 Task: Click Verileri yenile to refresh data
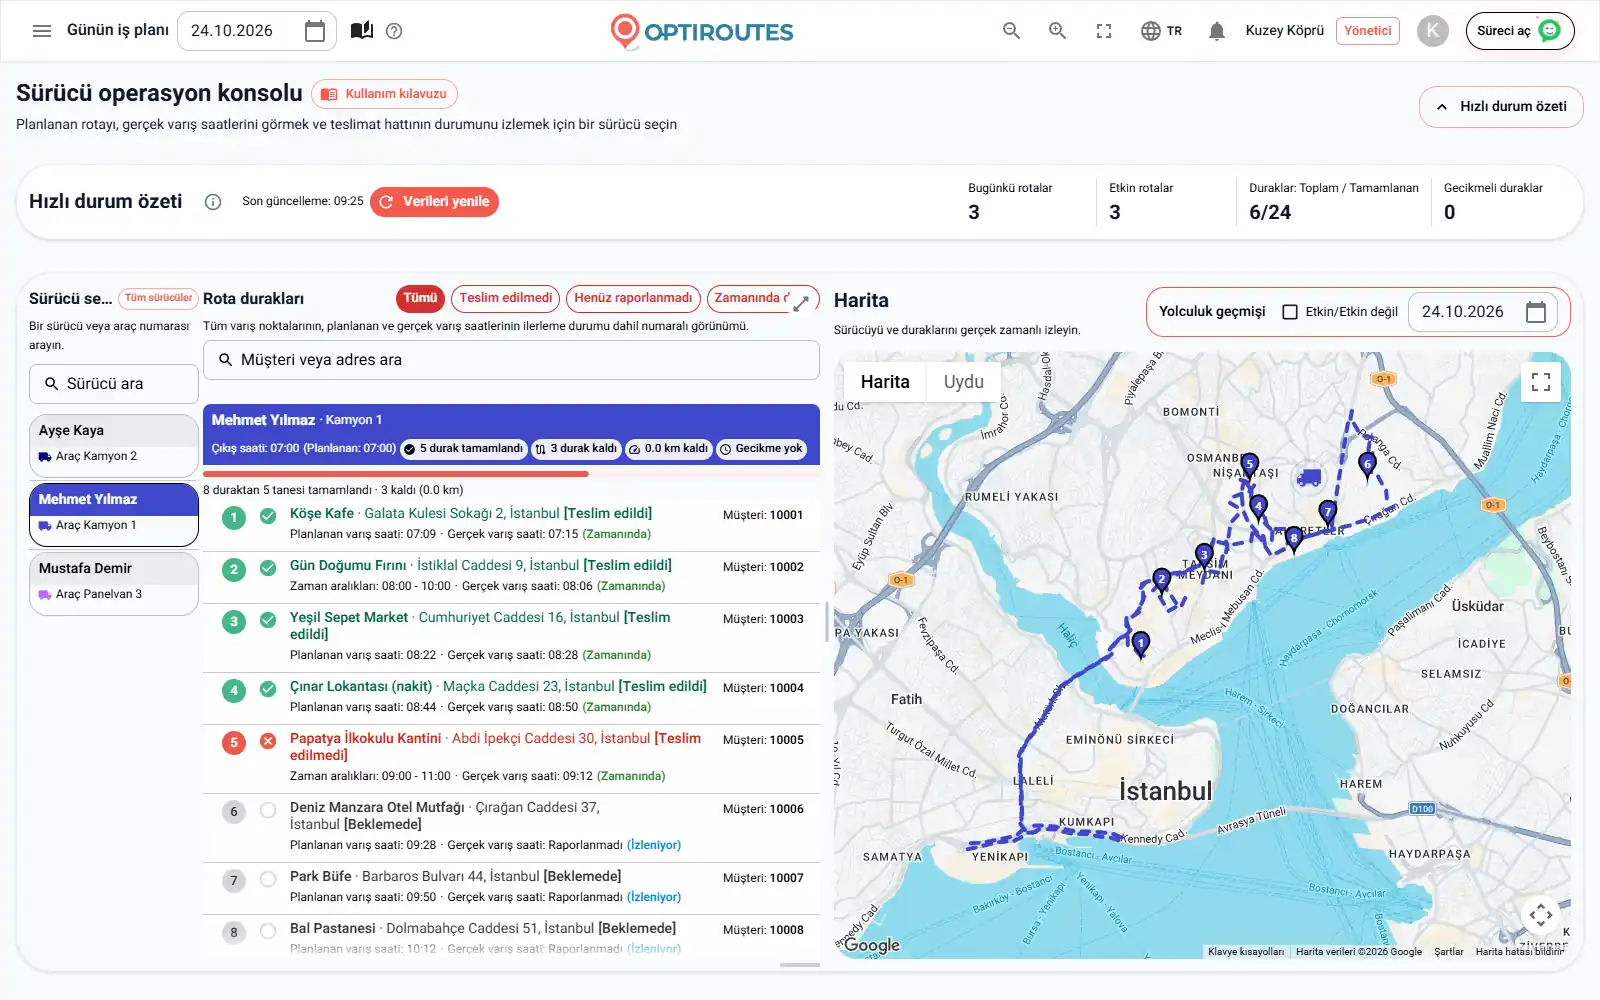[x=434, y=202]
